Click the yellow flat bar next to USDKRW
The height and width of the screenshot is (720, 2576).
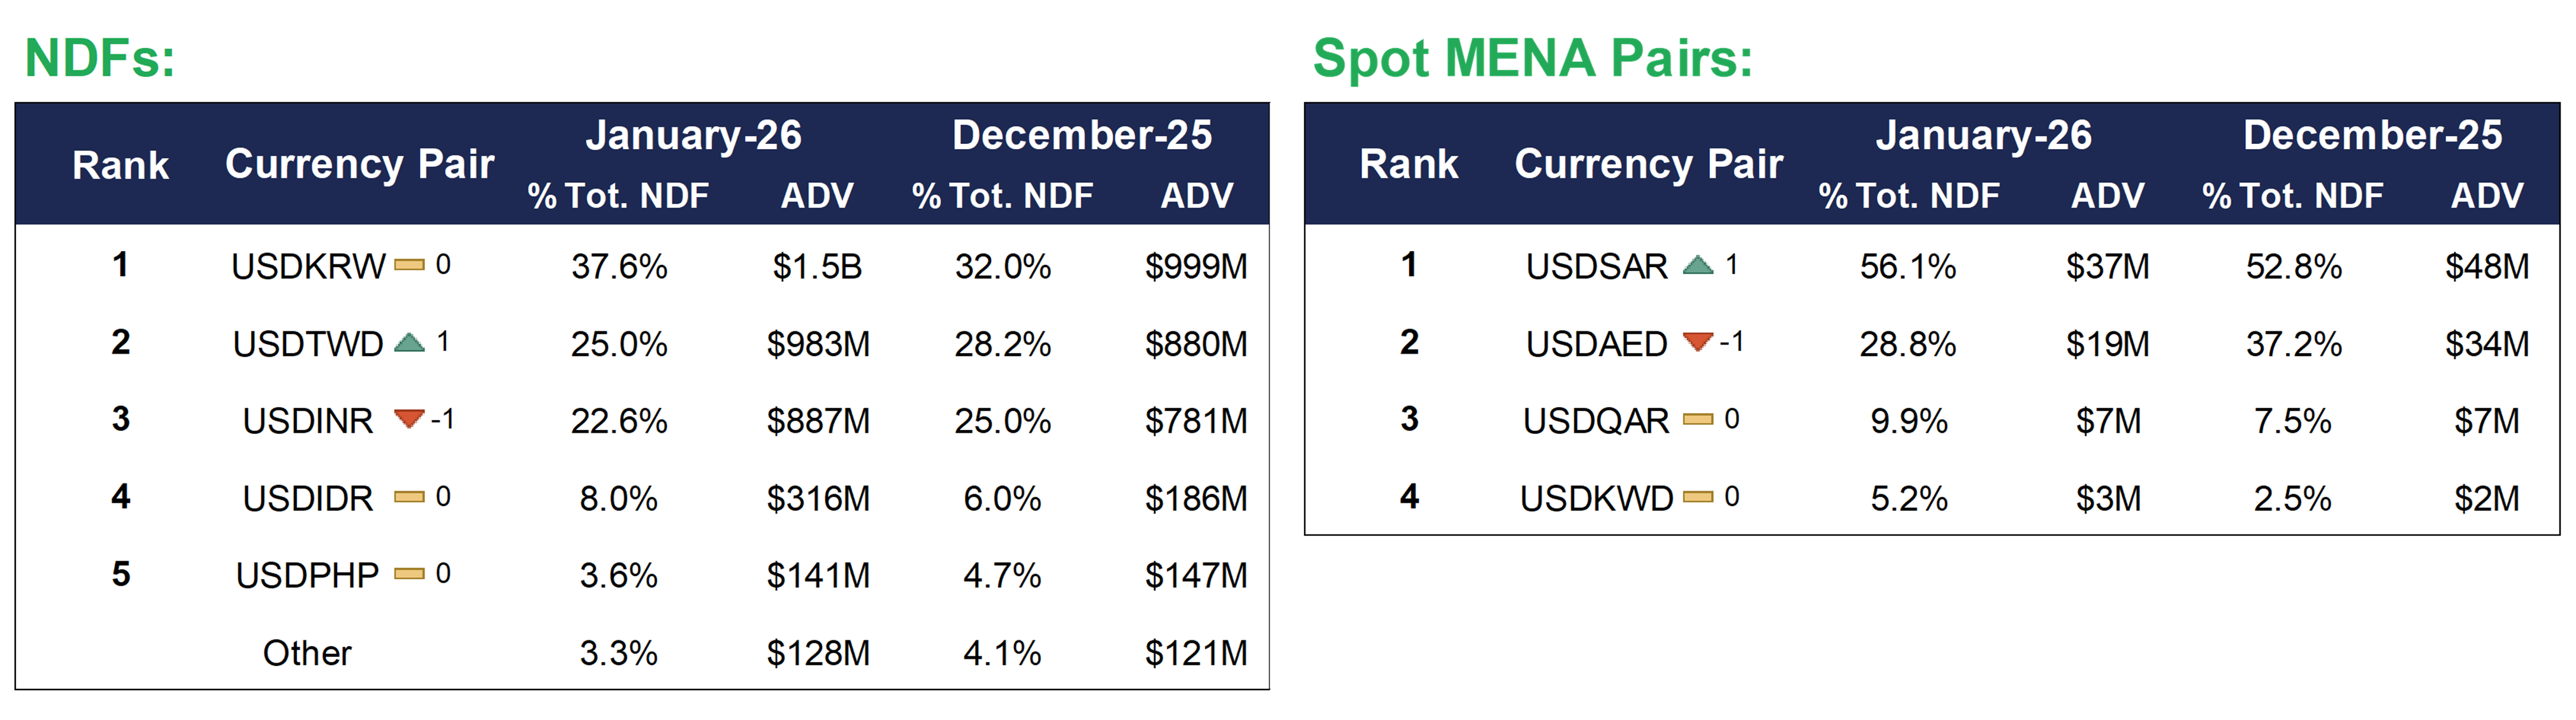[x=409, y=265]
